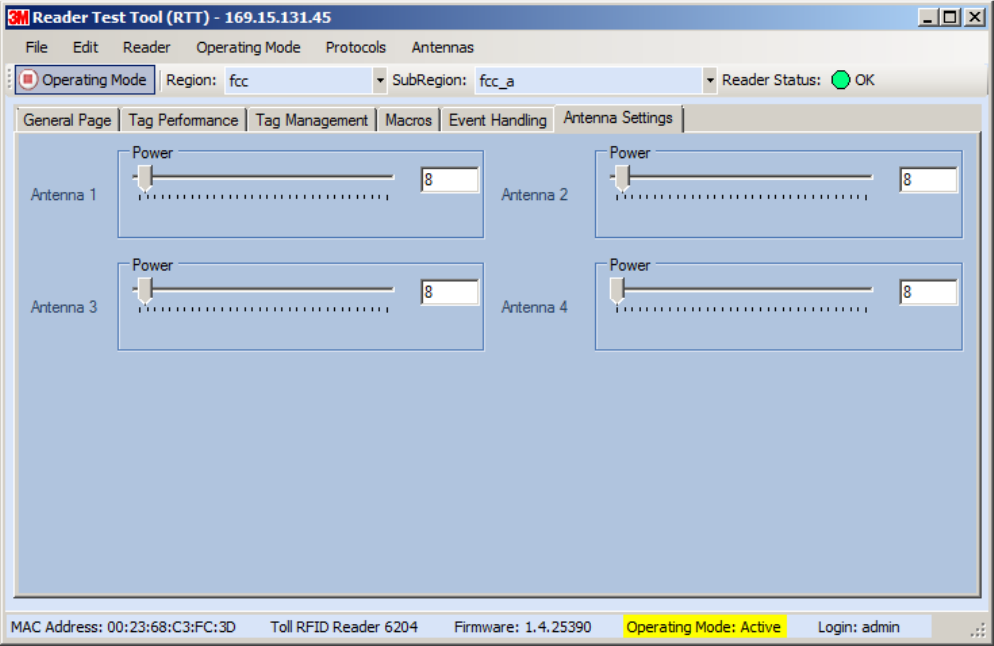Click the Operating Mode: Active status indicator
Image resolution: width=994 pixels, height=646 pixels.
click(704, 627)
